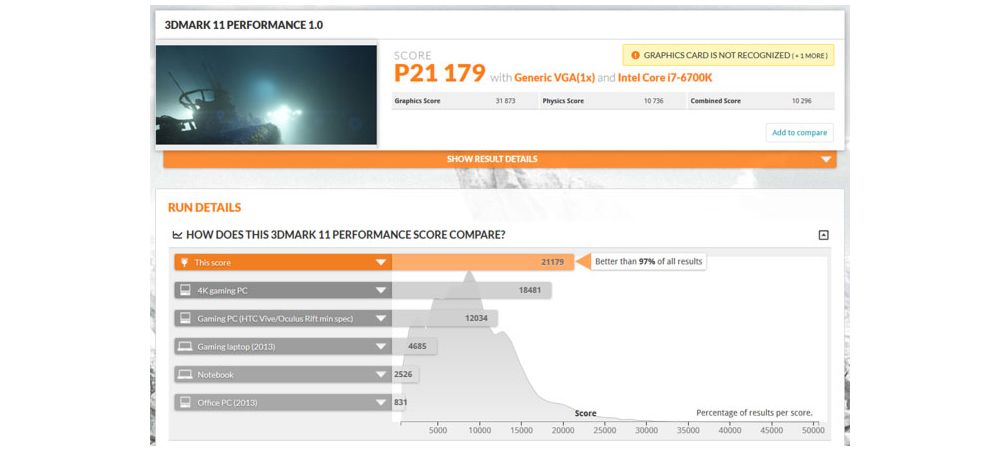Click the warning icon in graphics card notice
Viewport: 1000px width, 450px height.
(634, 56)
